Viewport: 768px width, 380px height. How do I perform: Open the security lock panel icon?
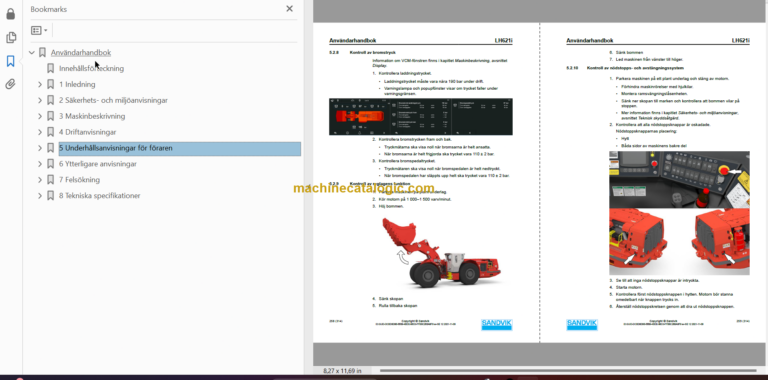pyautogui.click(x=10, y=14)
